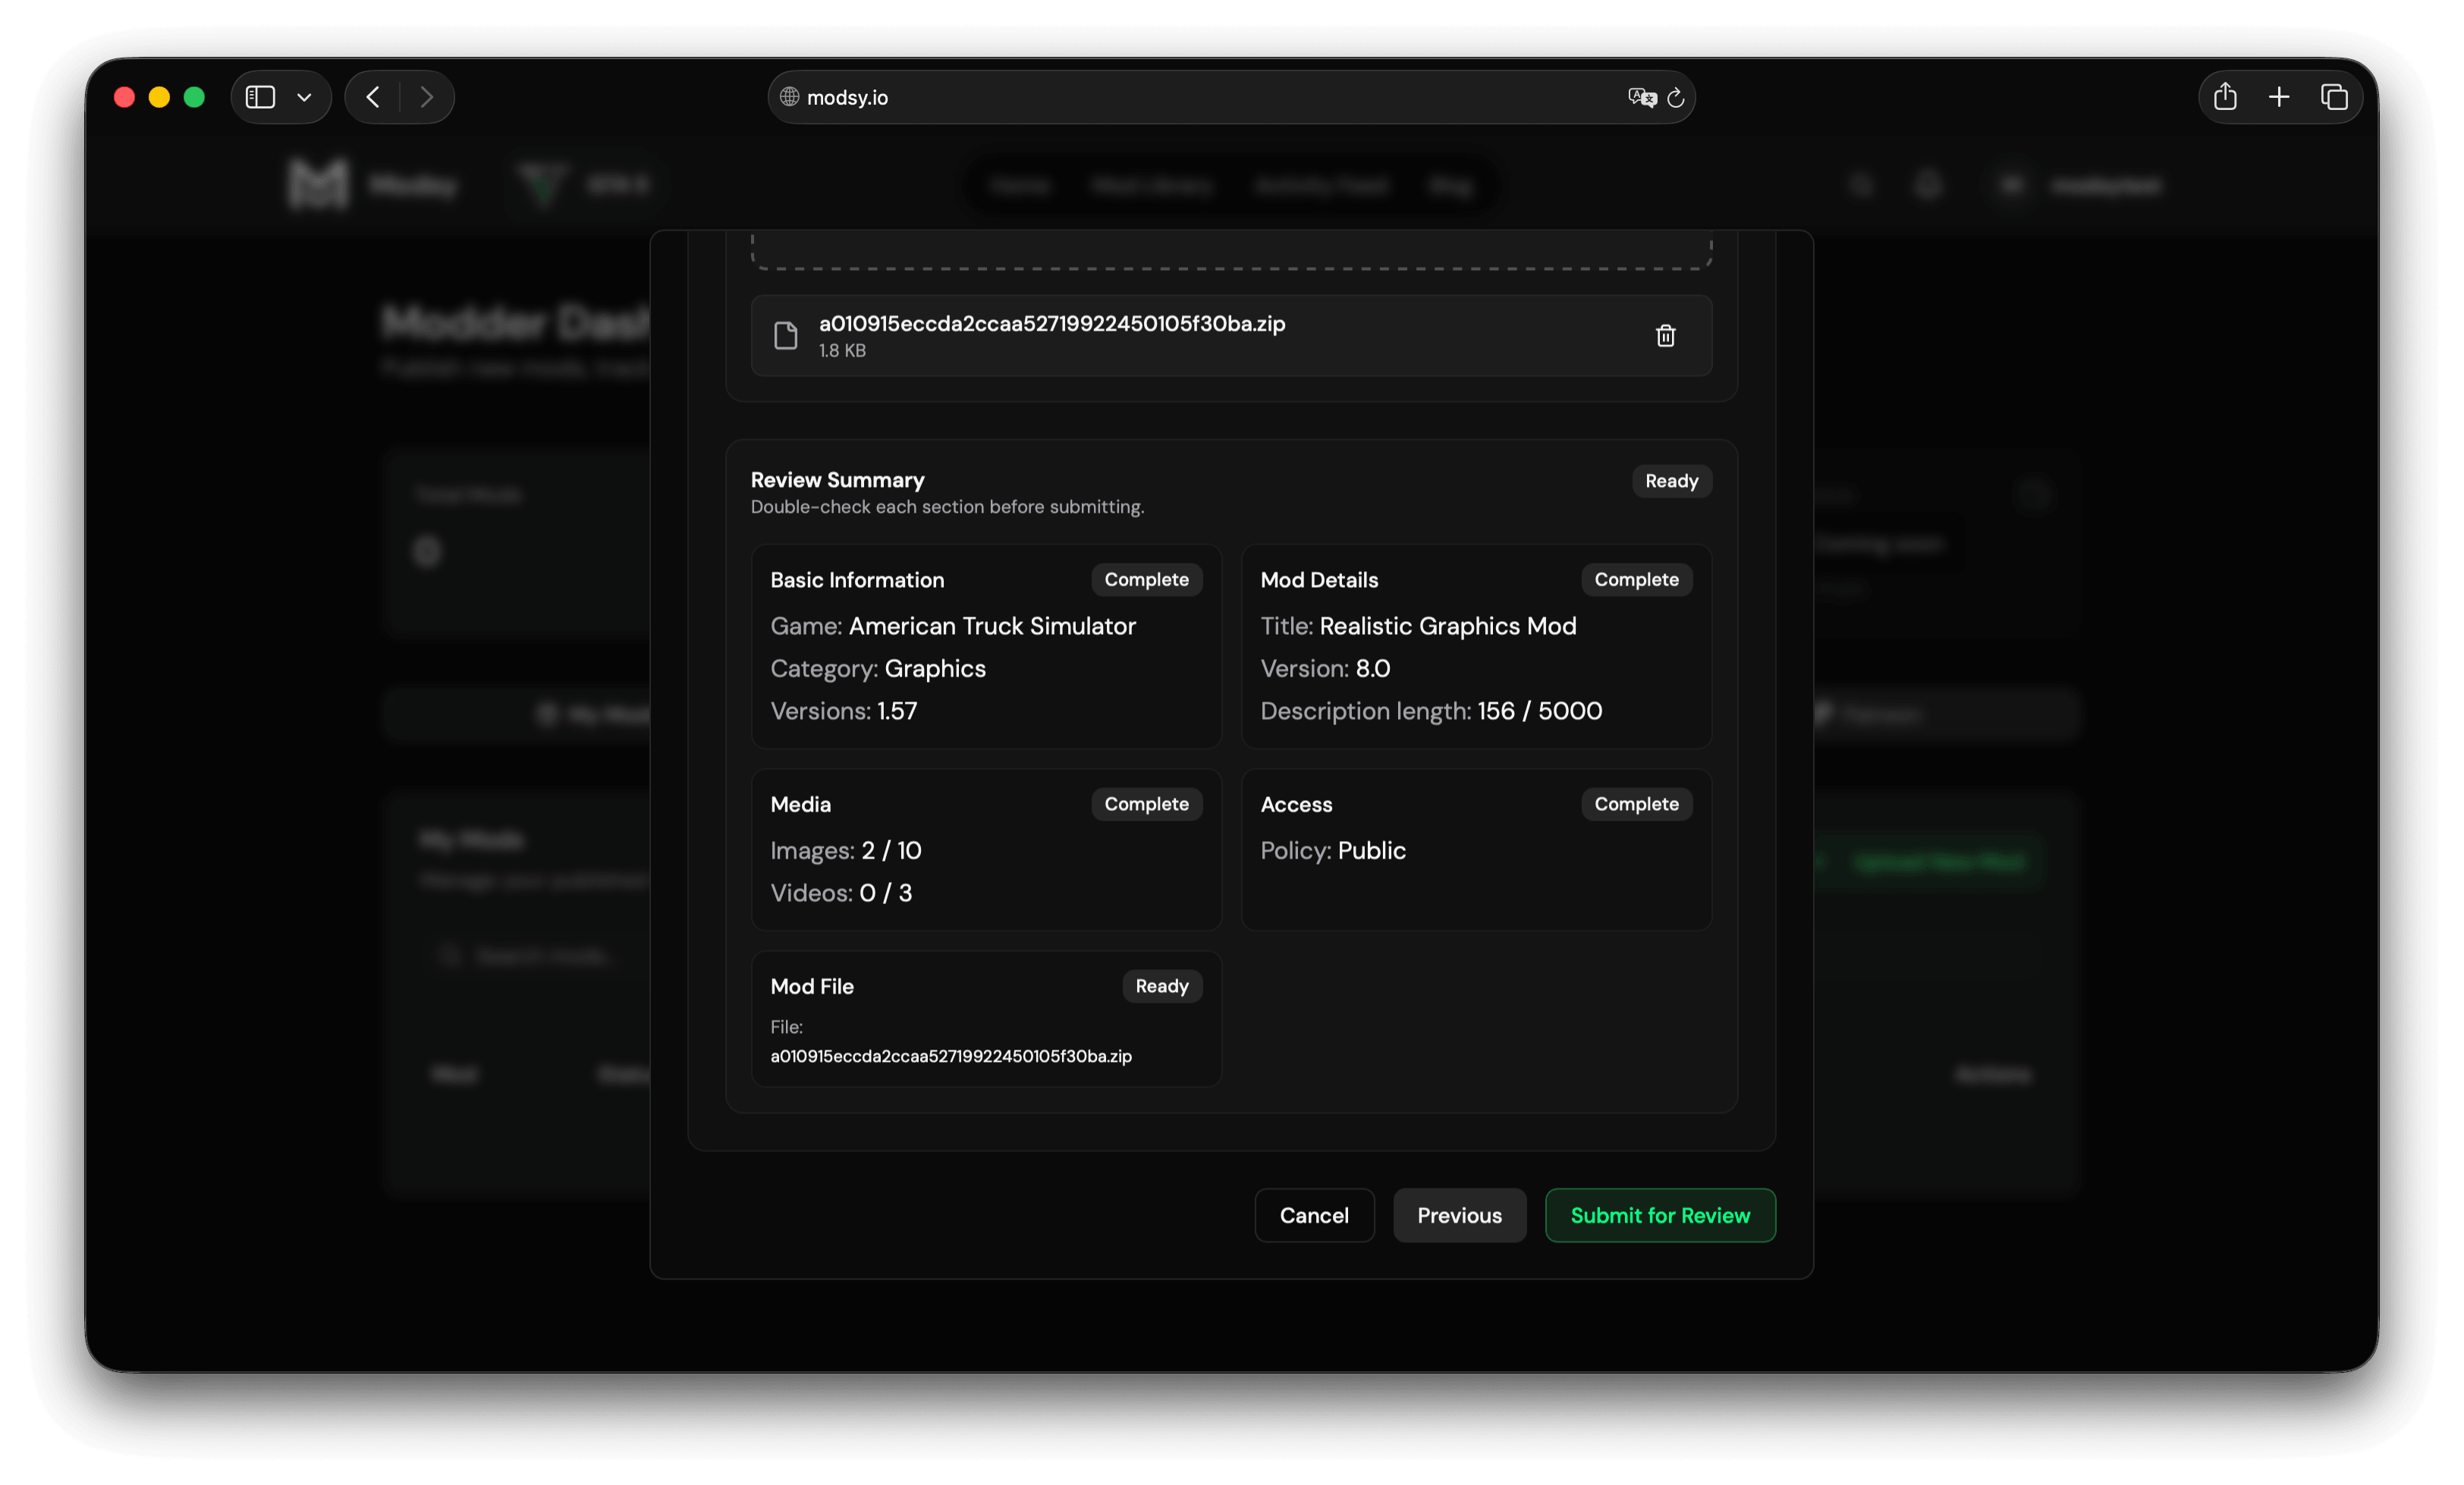The image size is (2464, 1485).
Task: Expand the sidebar dropdown chevron
Action: click(x=305, y=98)
